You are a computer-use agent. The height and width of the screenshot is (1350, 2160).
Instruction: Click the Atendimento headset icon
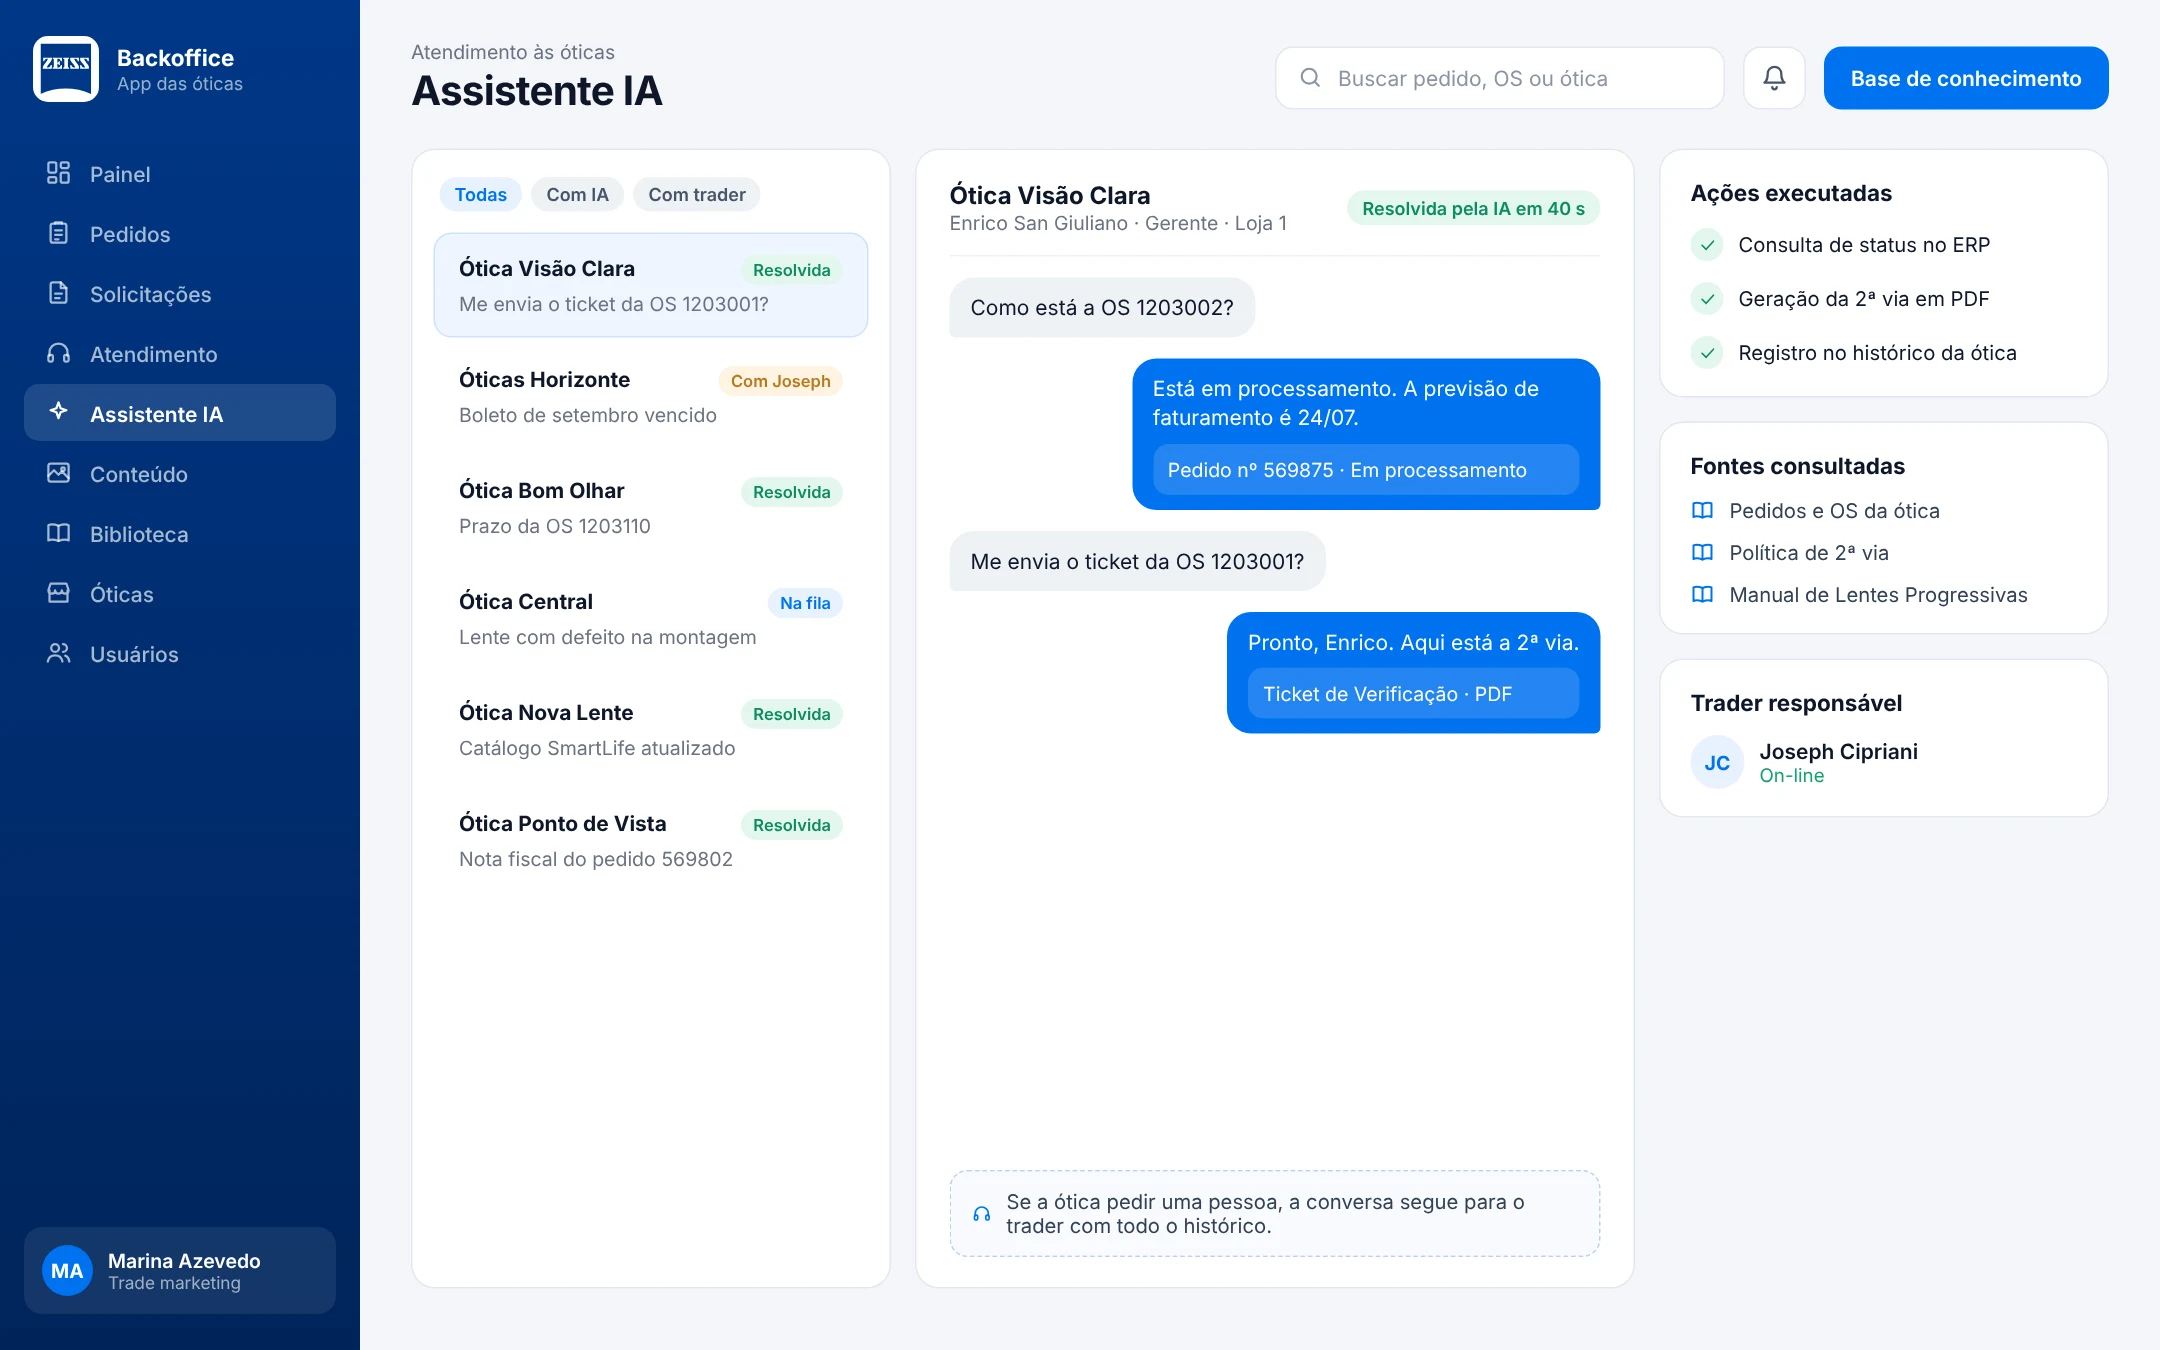[59, 353]
